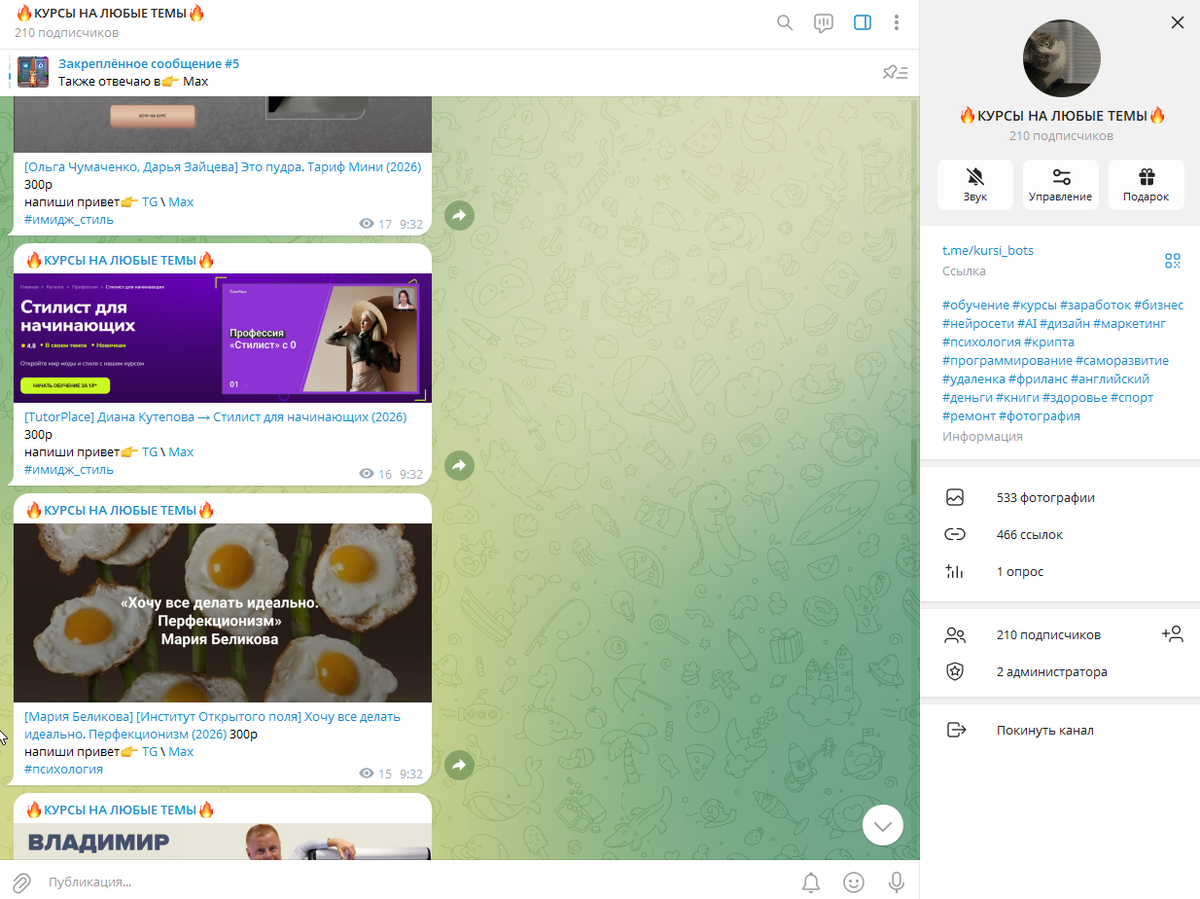Screen dimensions: 1200x899
Task: Open Max link in the Стилист post
Action: click(181, 452)
